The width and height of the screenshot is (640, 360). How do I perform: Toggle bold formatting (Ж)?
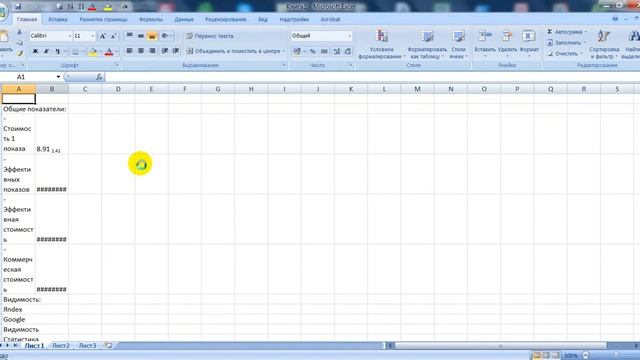(35, 51)
